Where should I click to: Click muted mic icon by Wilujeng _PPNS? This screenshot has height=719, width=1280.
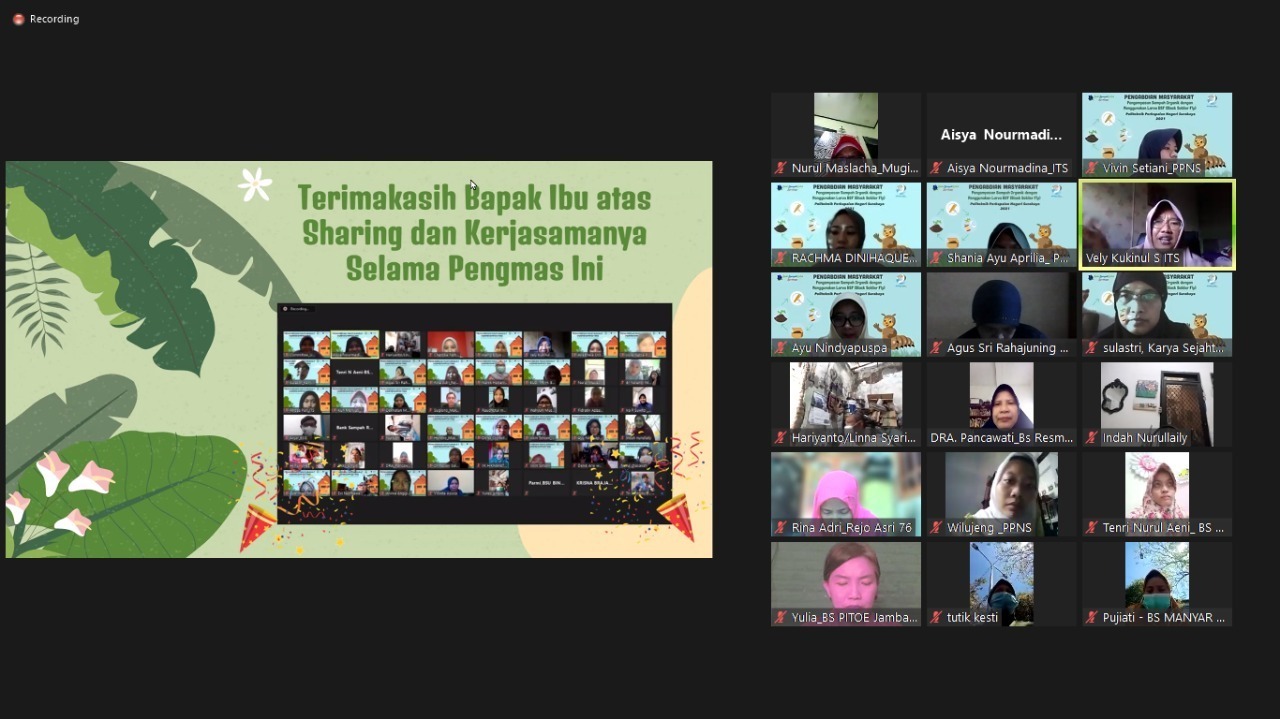(937, 528)
